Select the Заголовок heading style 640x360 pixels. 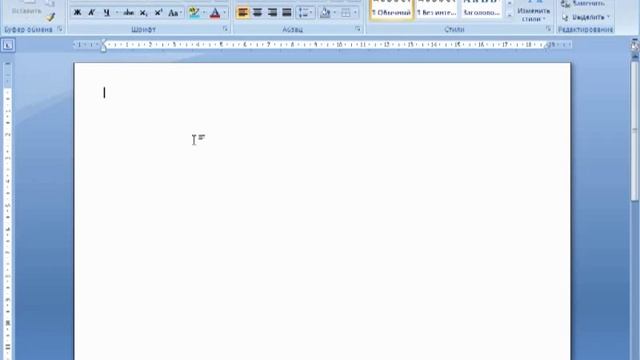pyautogui.click(x=481, y=9)
